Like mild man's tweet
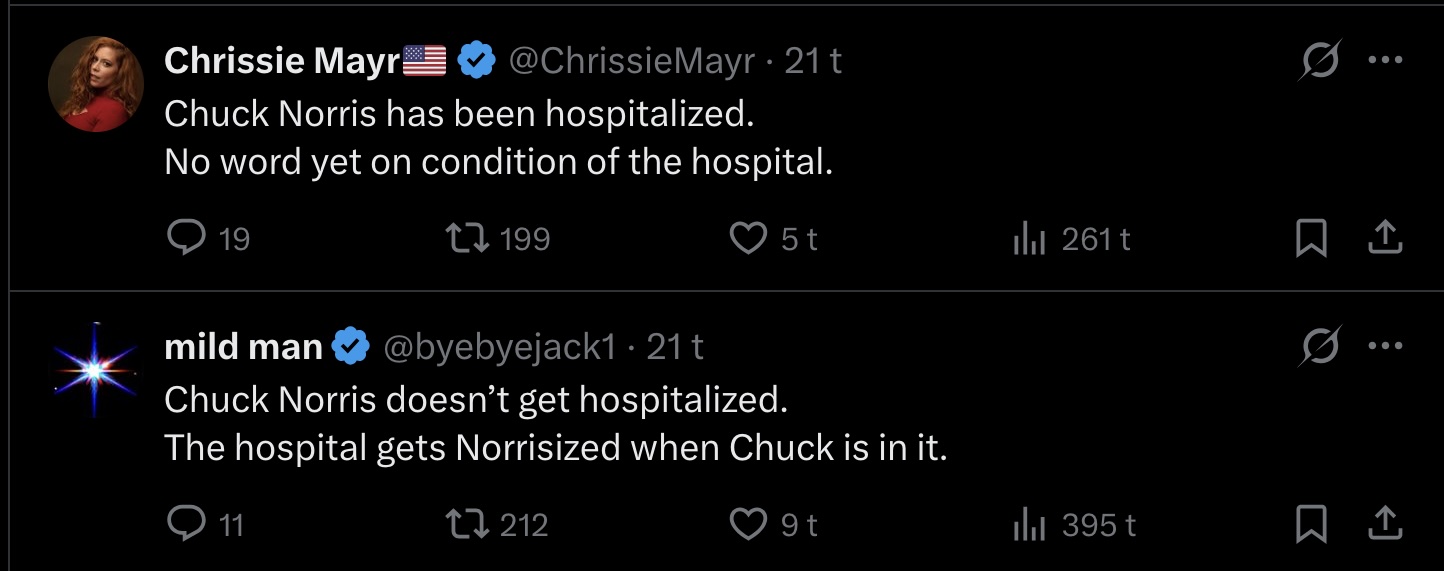 point(748,524)
